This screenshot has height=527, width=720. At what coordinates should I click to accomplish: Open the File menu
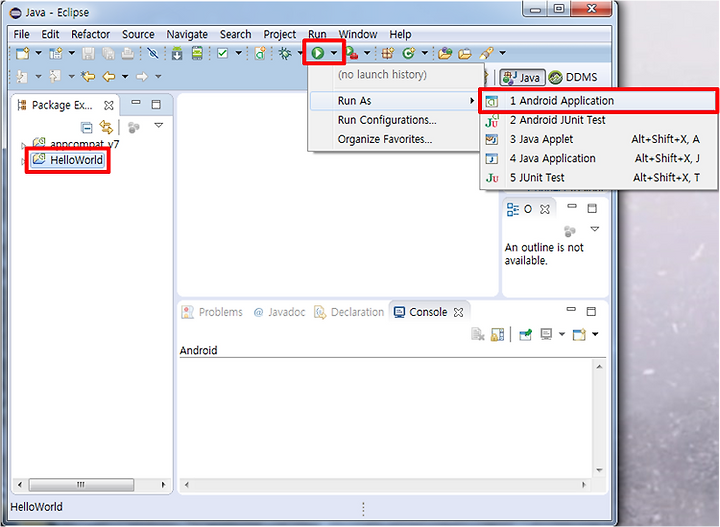21,34
